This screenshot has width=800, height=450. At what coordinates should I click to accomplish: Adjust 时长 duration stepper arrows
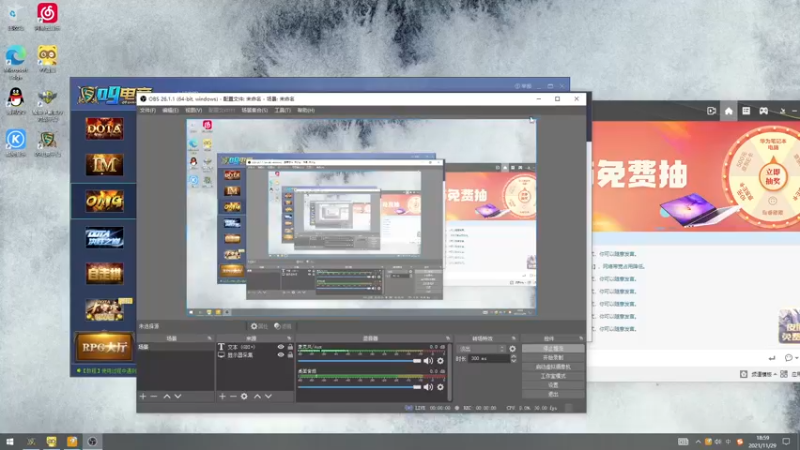(513, 359)
